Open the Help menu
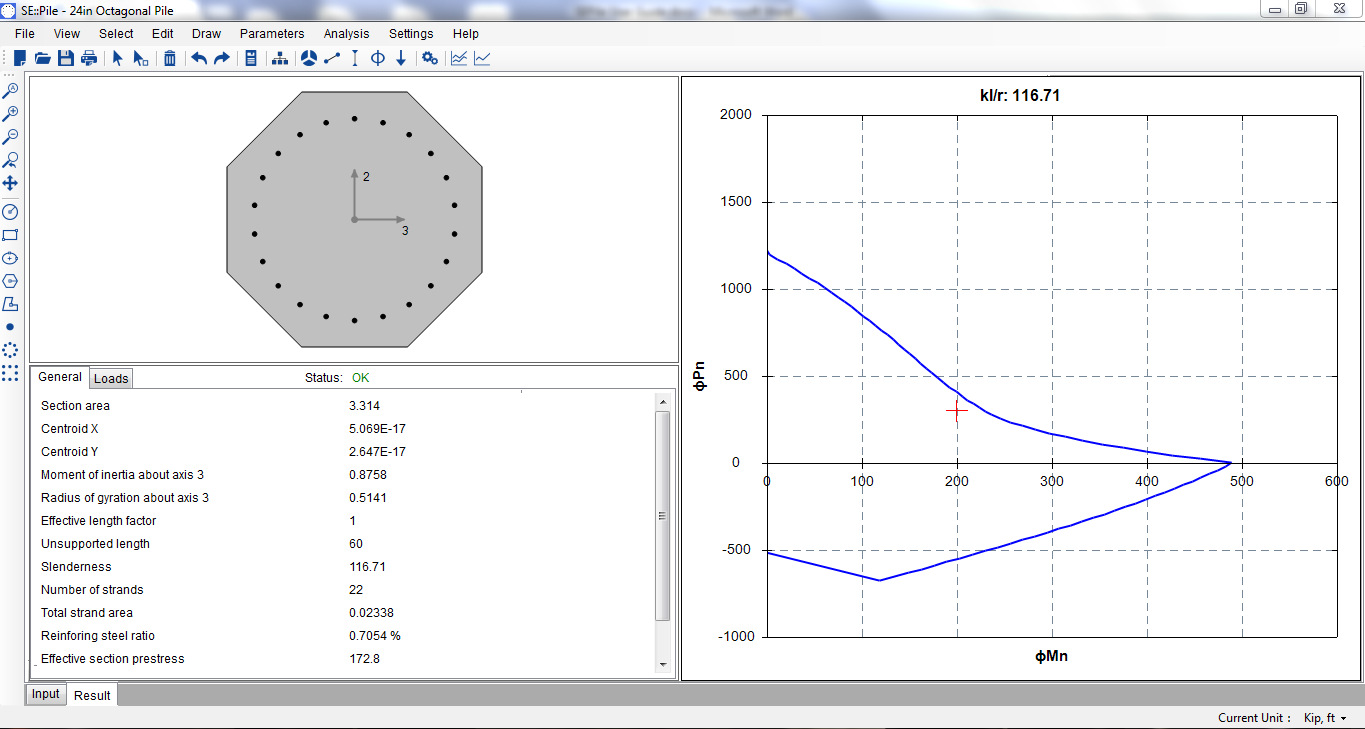The image size is (1365, 729). (x=466, y=34)
